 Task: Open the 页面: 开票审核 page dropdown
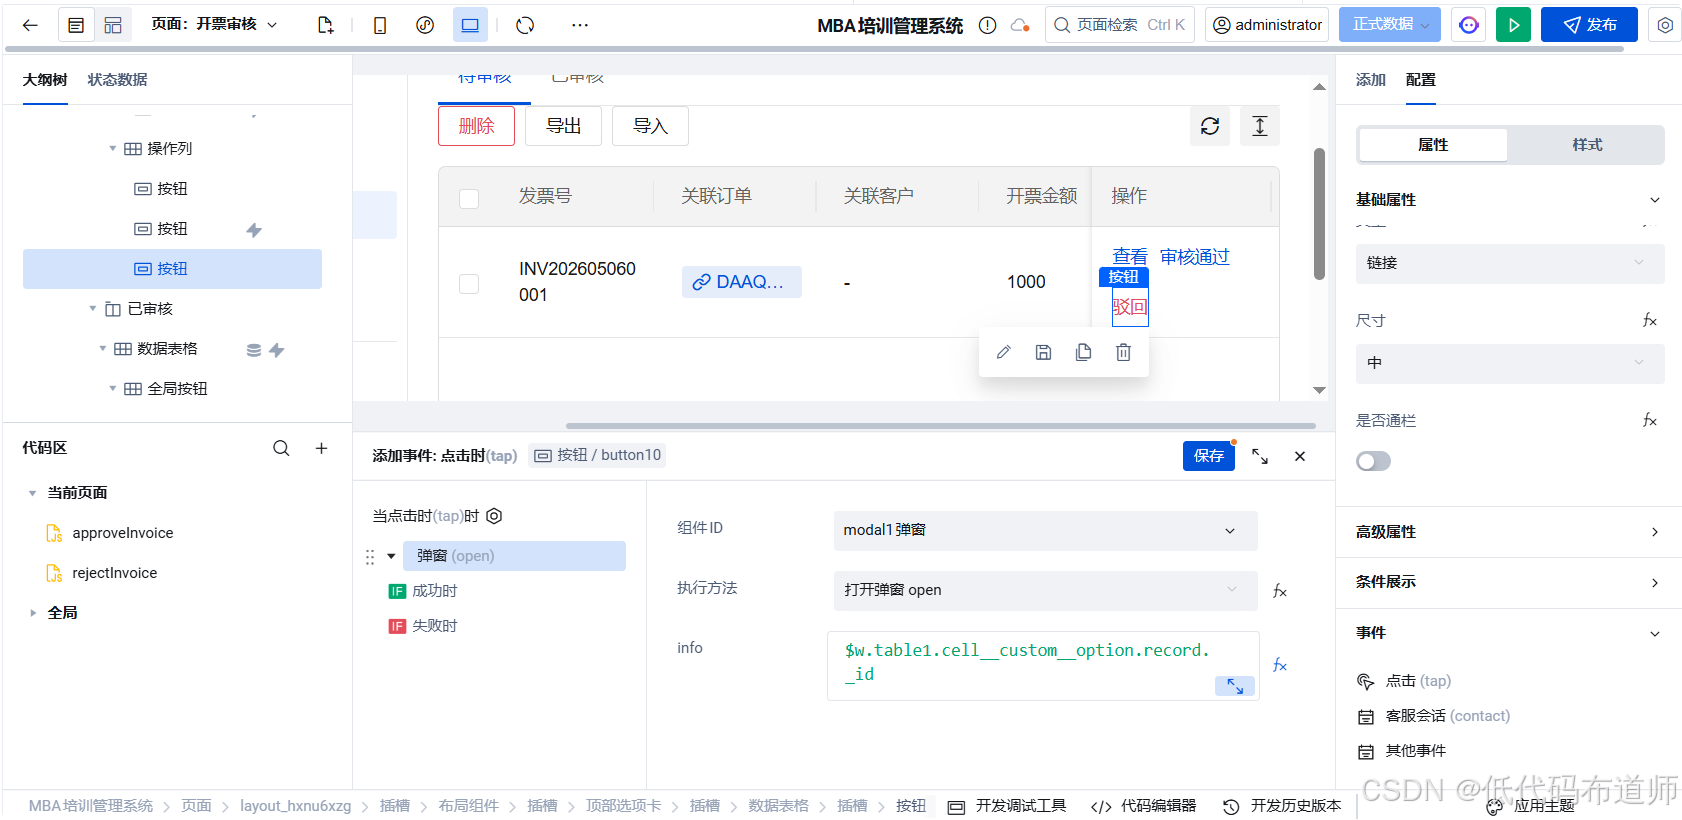pyautogui.click(x=214, y=24)
